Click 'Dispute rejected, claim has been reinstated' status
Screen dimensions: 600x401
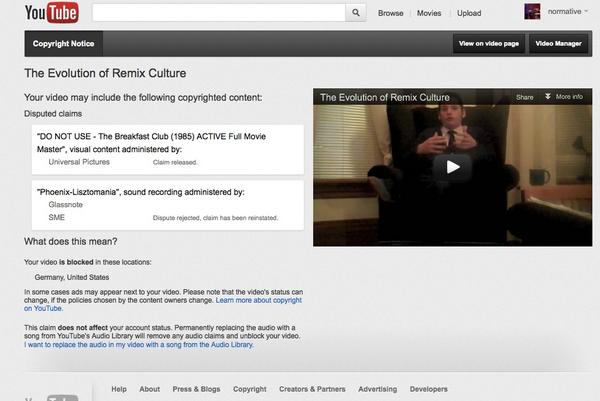click(x=215, y=218)
